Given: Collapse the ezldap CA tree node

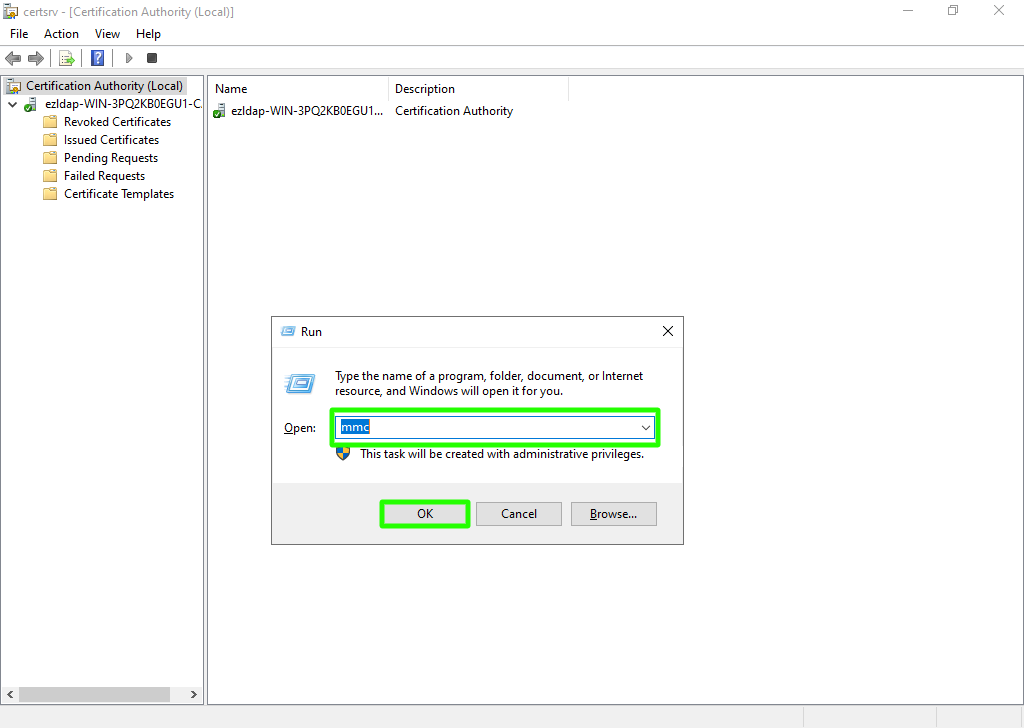Looking at the screenshot, I should (x=12, y=104).
